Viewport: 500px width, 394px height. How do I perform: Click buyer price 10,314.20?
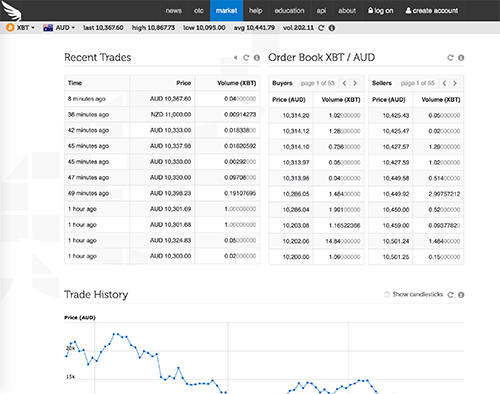pyautogui.click(x=296, y=116)
